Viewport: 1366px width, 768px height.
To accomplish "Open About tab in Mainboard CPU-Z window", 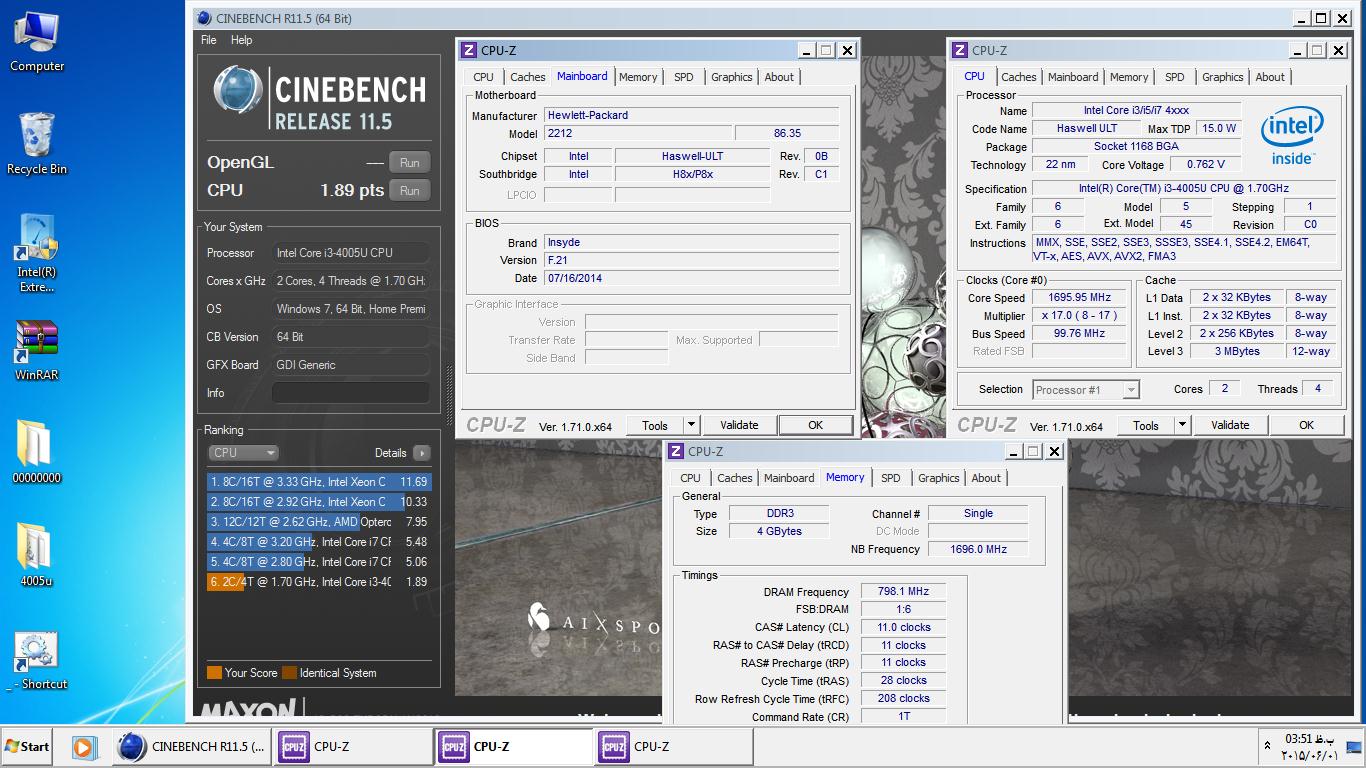I will click(x=779, y=77).
